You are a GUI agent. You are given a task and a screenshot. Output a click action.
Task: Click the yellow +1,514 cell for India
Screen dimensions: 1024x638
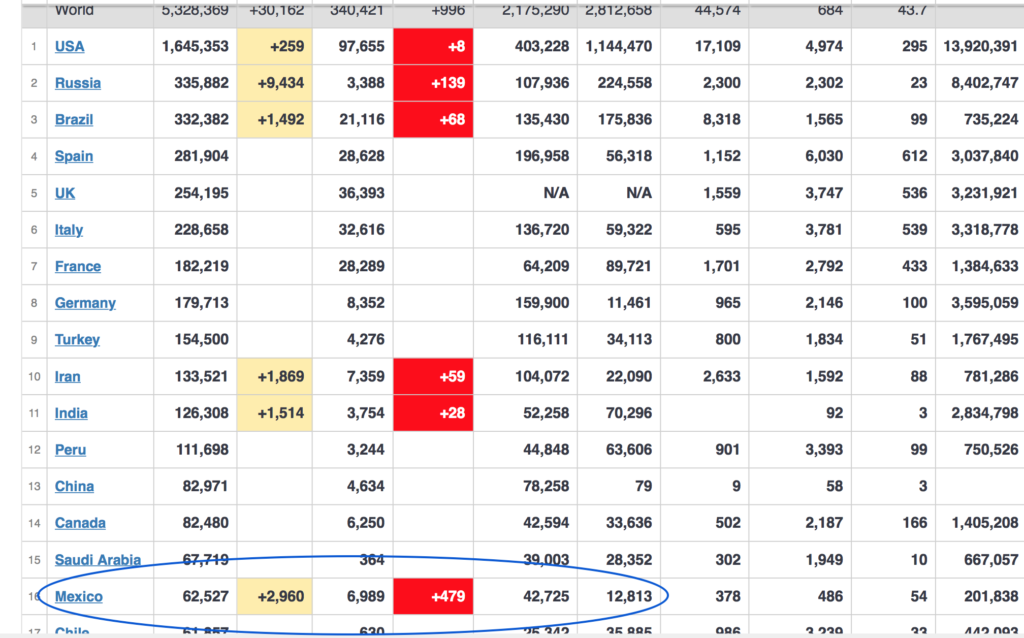[274, 413]
